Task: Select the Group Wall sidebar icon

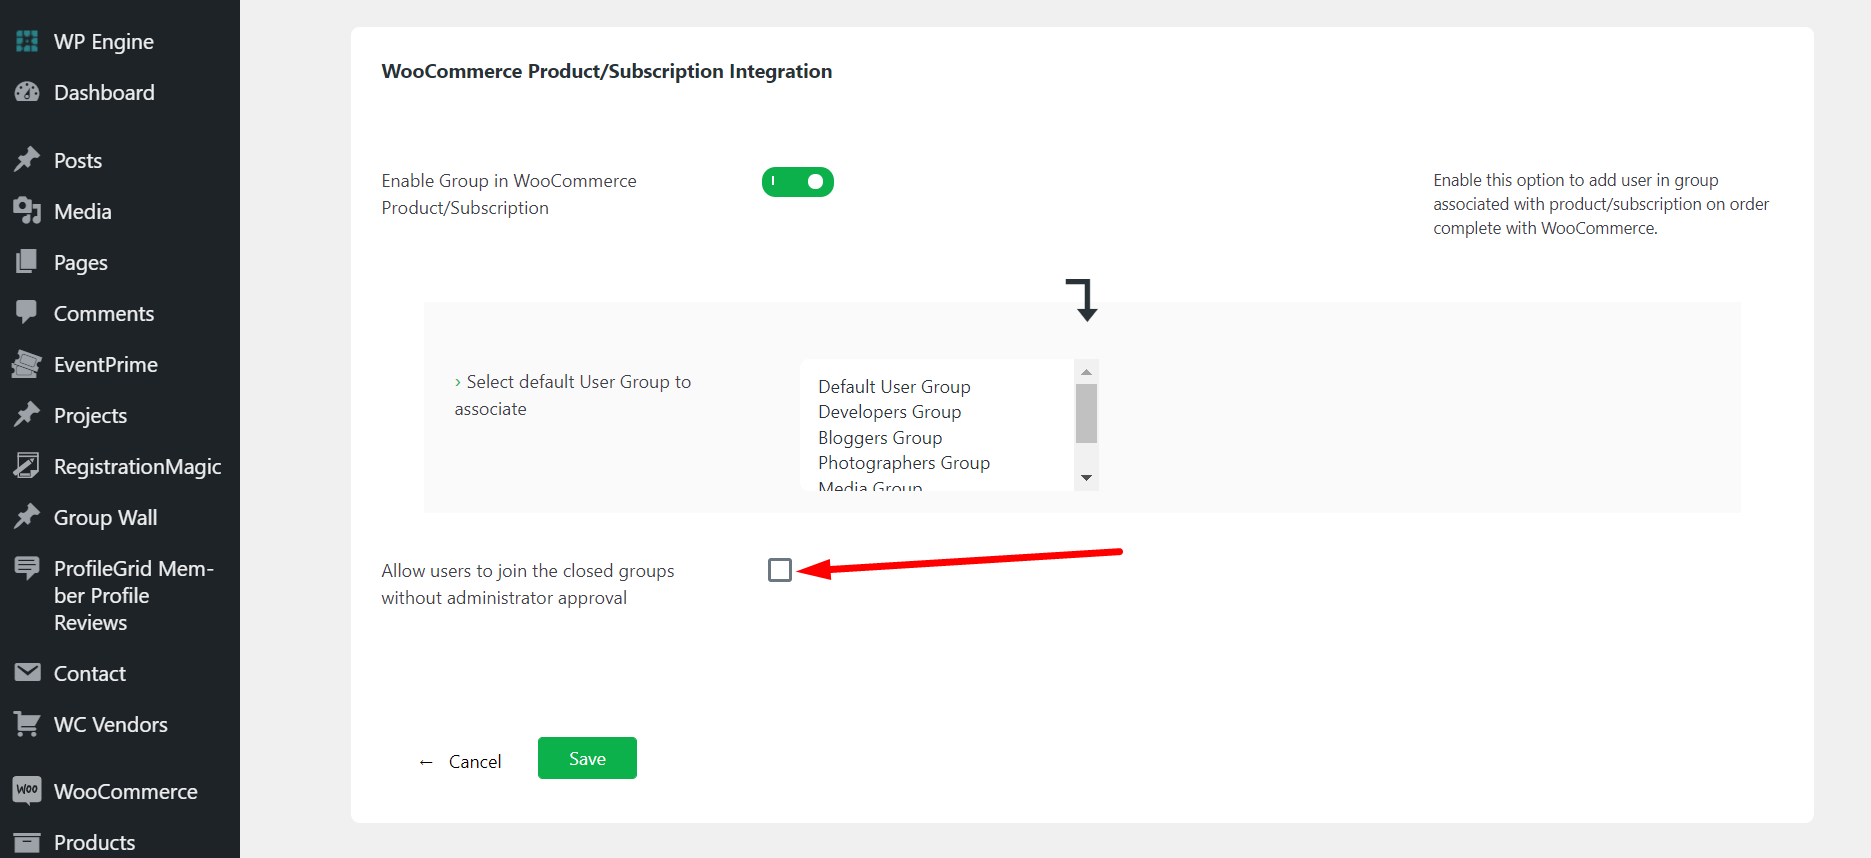Action: 105,517
